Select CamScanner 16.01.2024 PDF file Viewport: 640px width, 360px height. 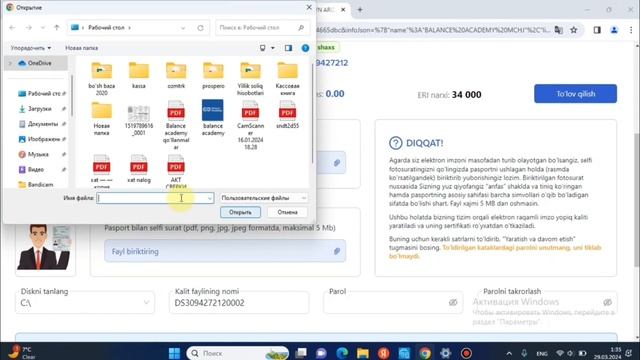click(x=250, y=126)
